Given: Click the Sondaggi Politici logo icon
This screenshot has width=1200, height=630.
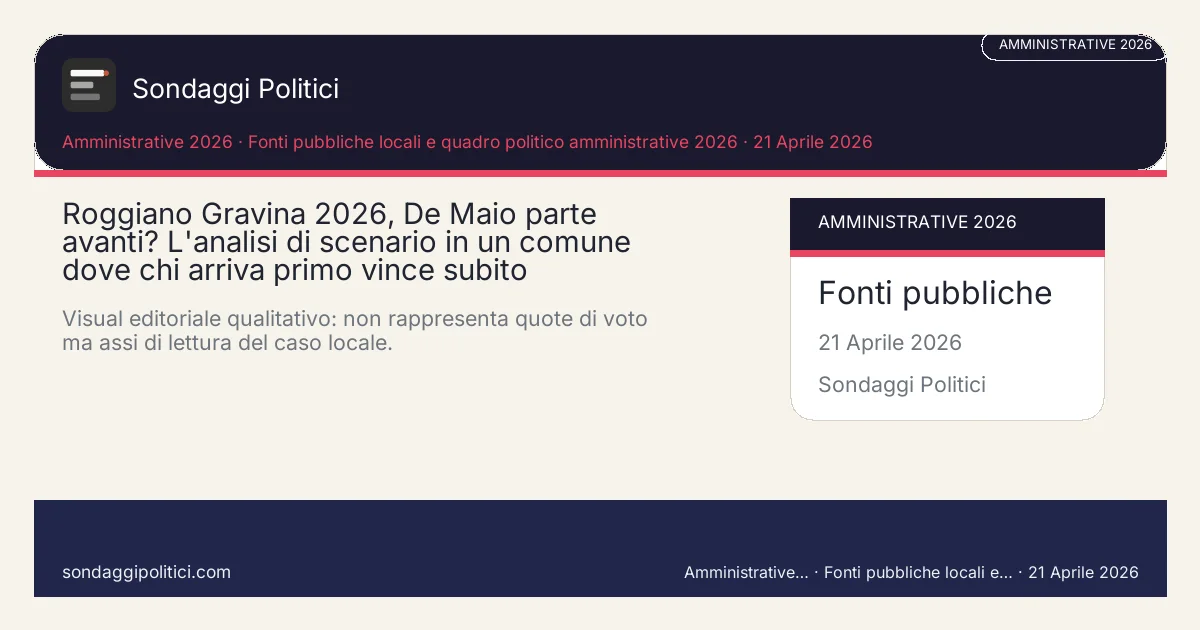Looking at the screenshot, I should coord(88,85).
